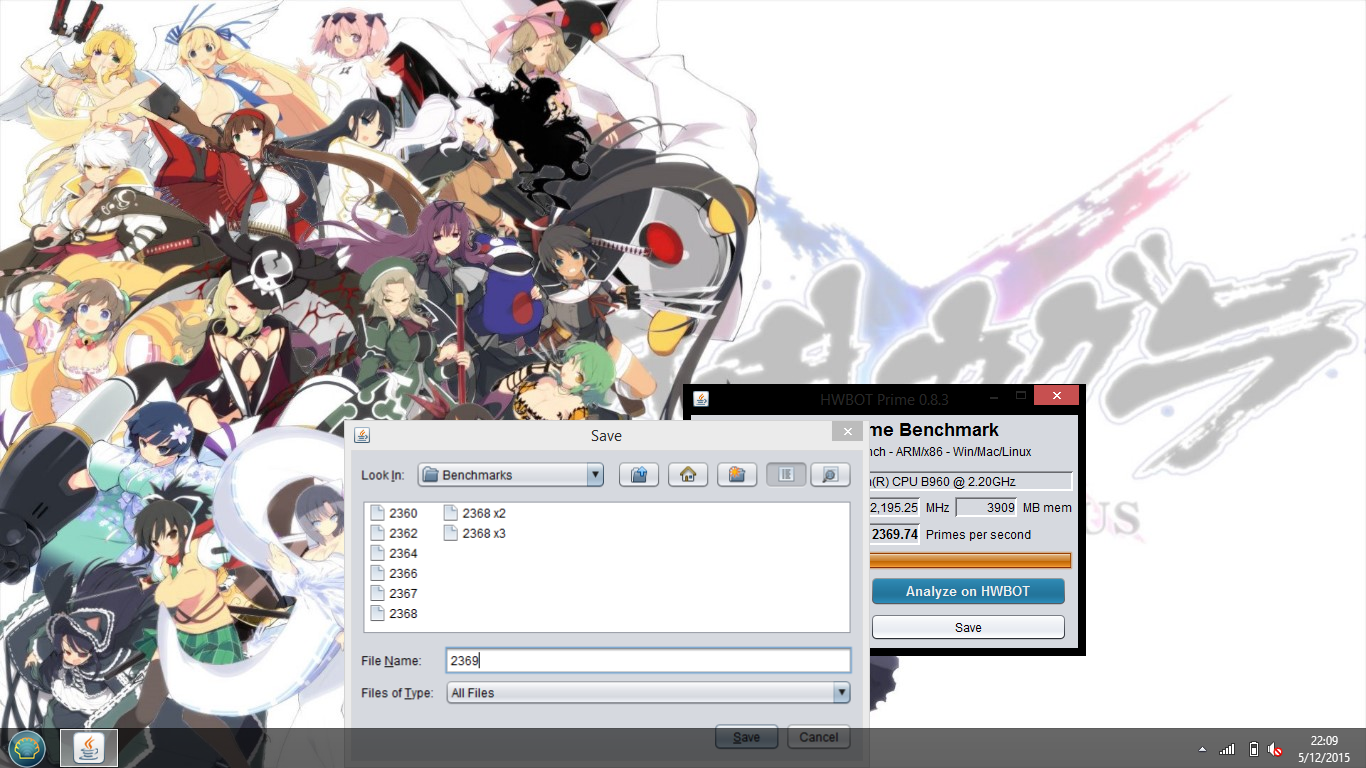1366x768 pixels.
Task: Go up one level in Save dialog
Action: [x=638, y=475]
